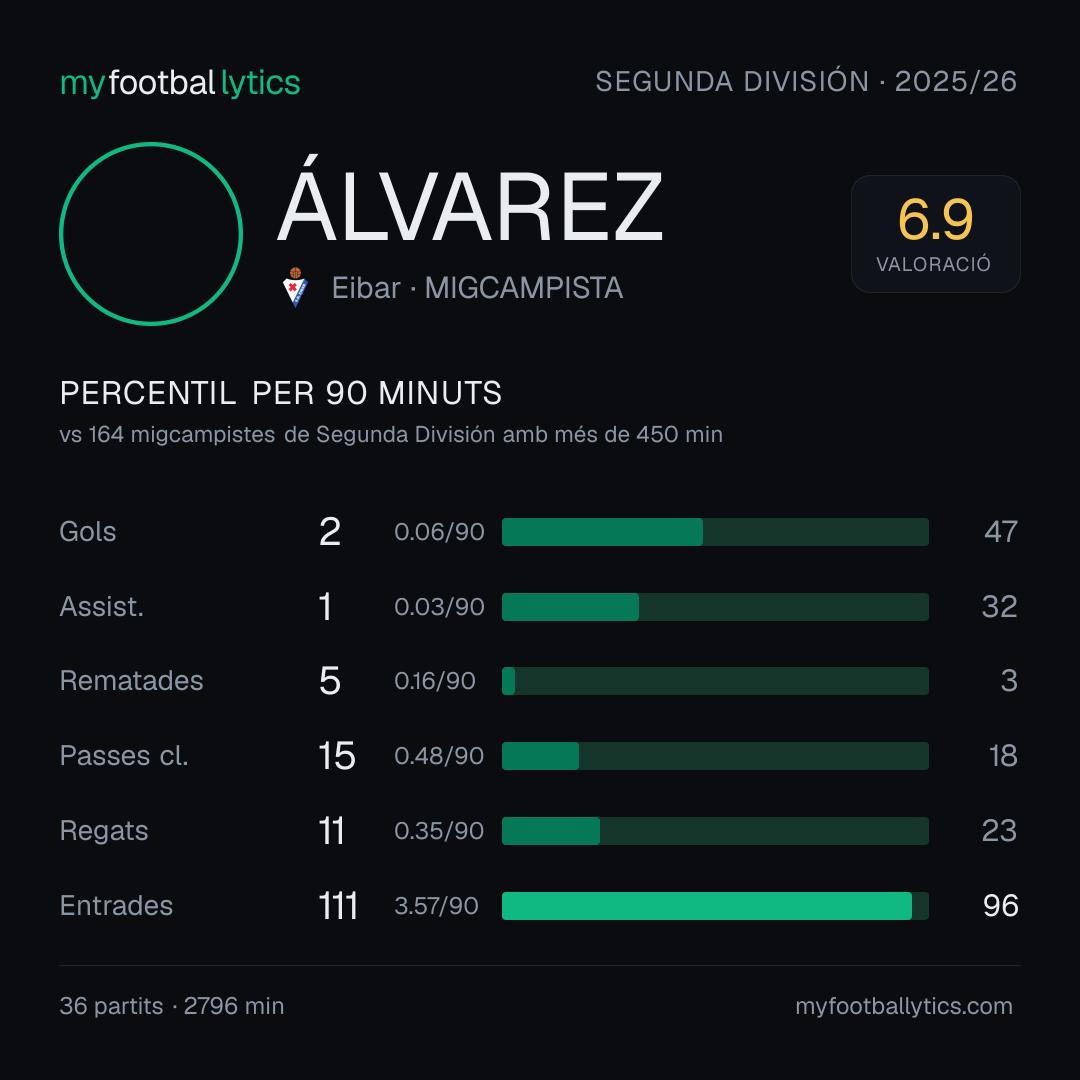Click the Entrades total of 111
The image size is (1080, 1080).
coord(338,906)
